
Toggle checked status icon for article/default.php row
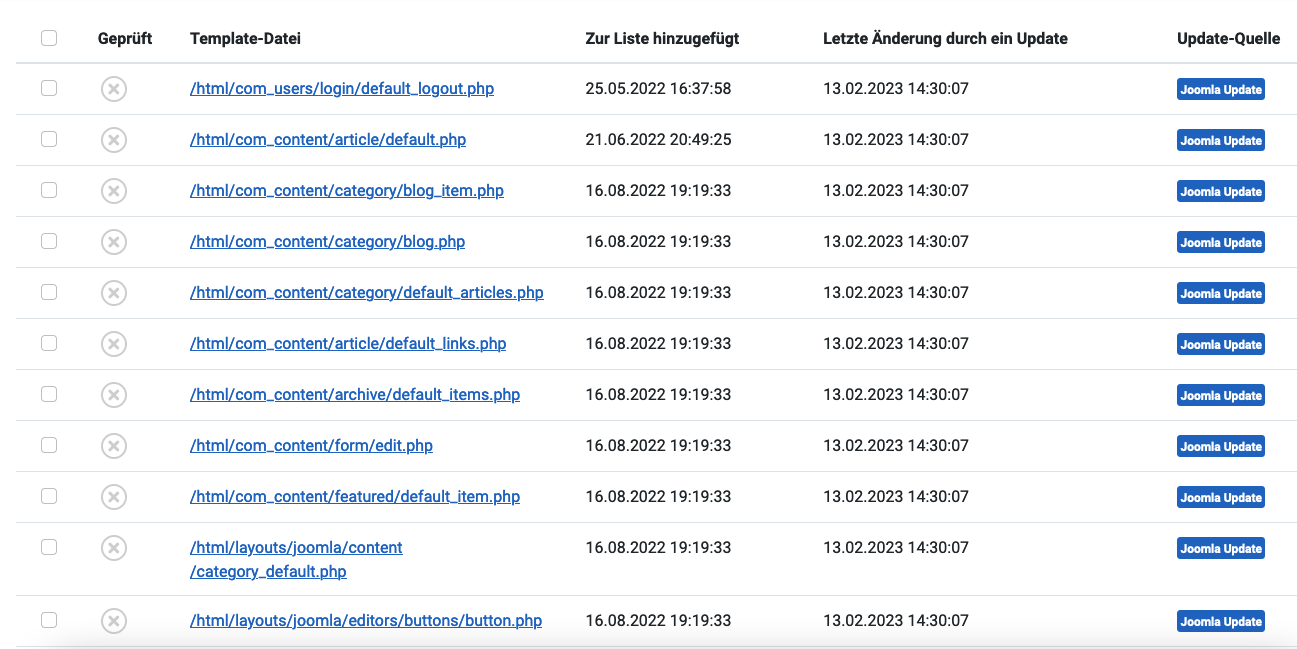coord(114,140)
